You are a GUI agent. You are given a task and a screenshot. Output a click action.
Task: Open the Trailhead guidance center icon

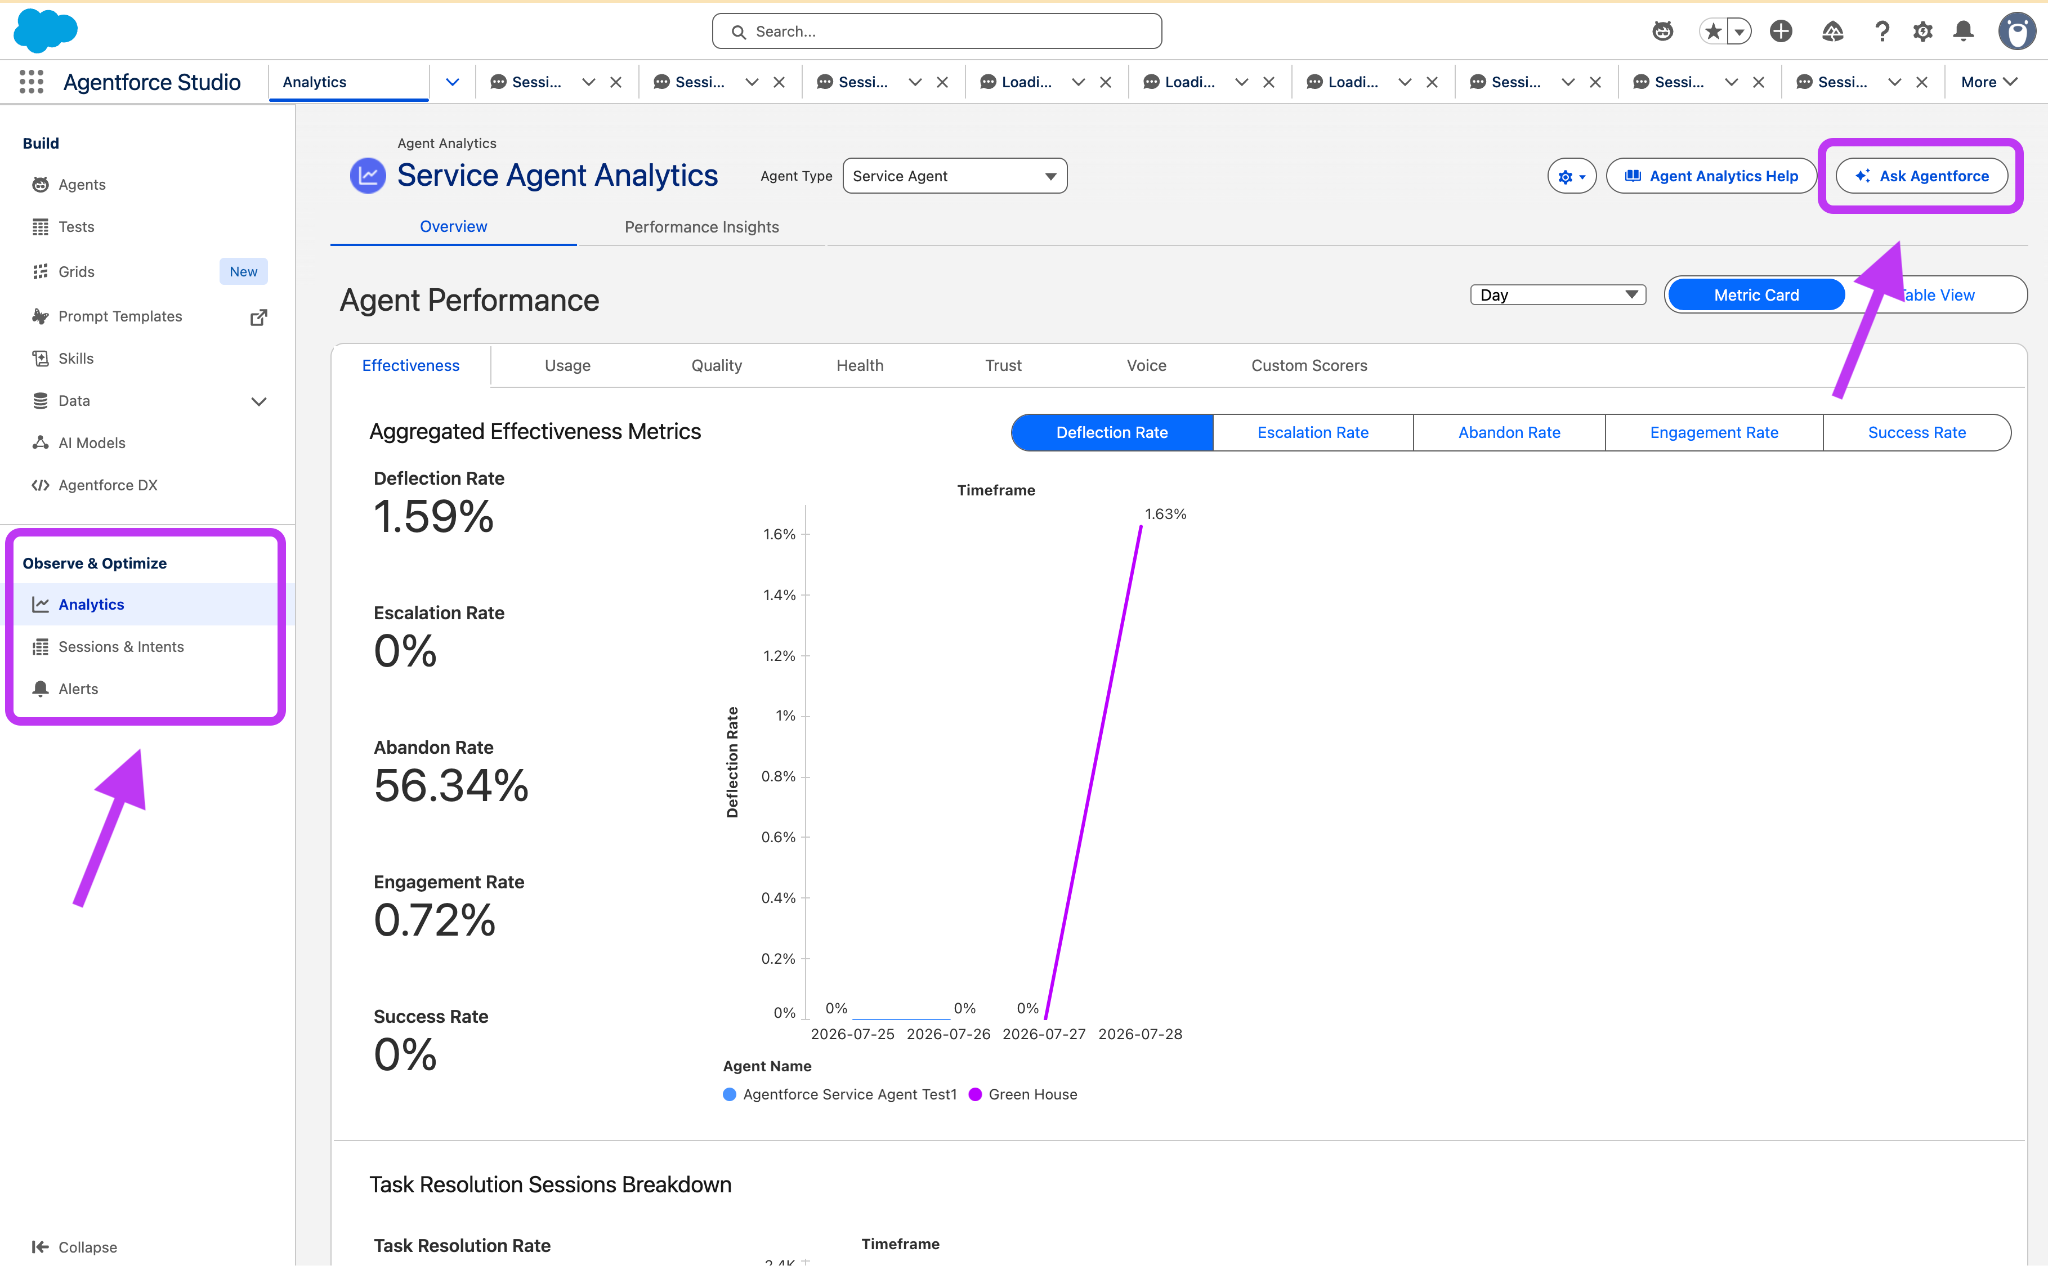point(1832,31)
